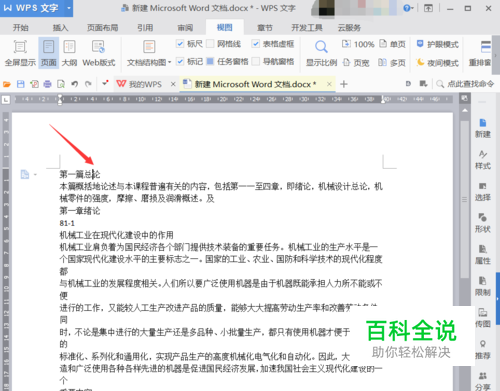This screenshot has height=391, width=500.
Task: Choose Multiple Pages view (多页)
Action: pyautogui.click(x=392, y=63)
